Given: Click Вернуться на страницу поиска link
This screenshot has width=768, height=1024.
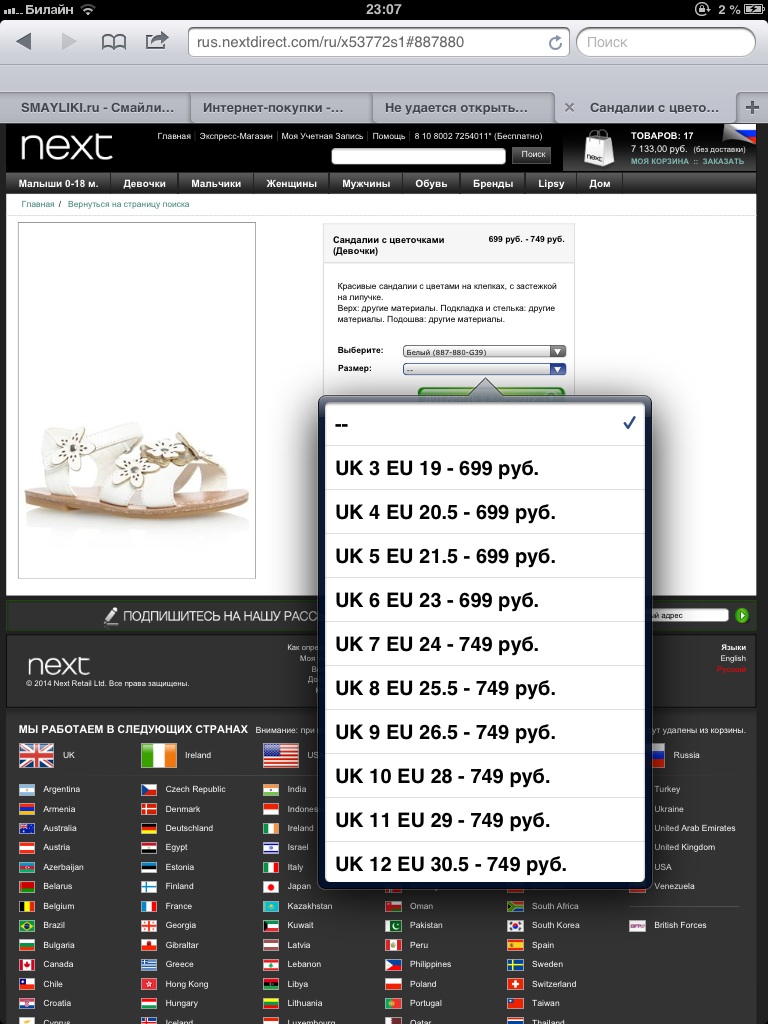Looking at the screenshot, I should [x=129, y=204].
